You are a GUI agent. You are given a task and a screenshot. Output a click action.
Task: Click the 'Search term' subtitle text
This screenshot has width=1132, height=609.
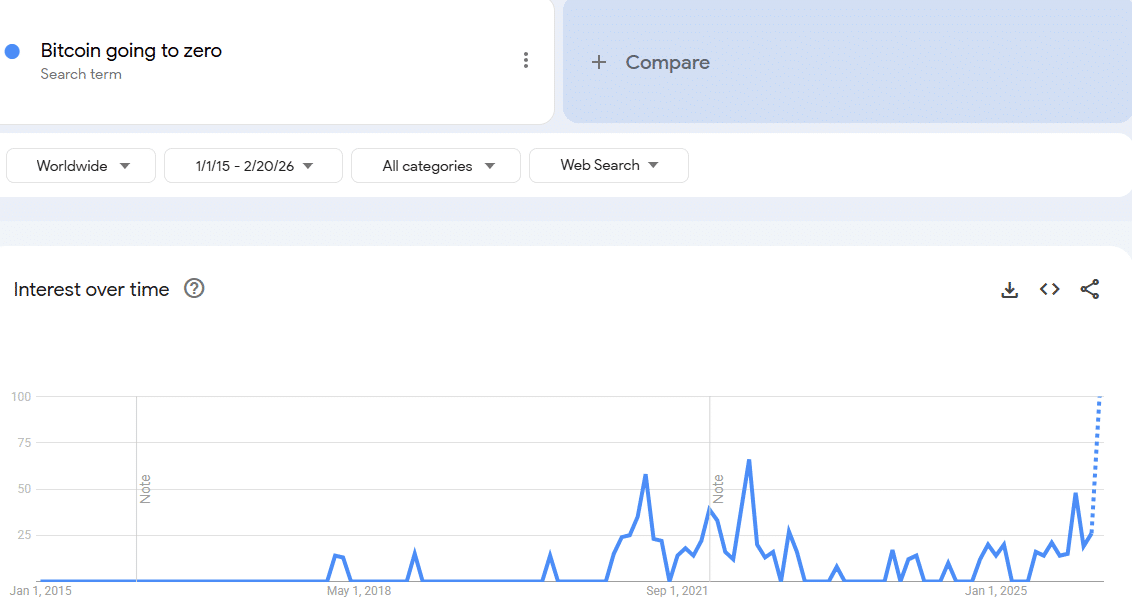[x=81, y=74]
